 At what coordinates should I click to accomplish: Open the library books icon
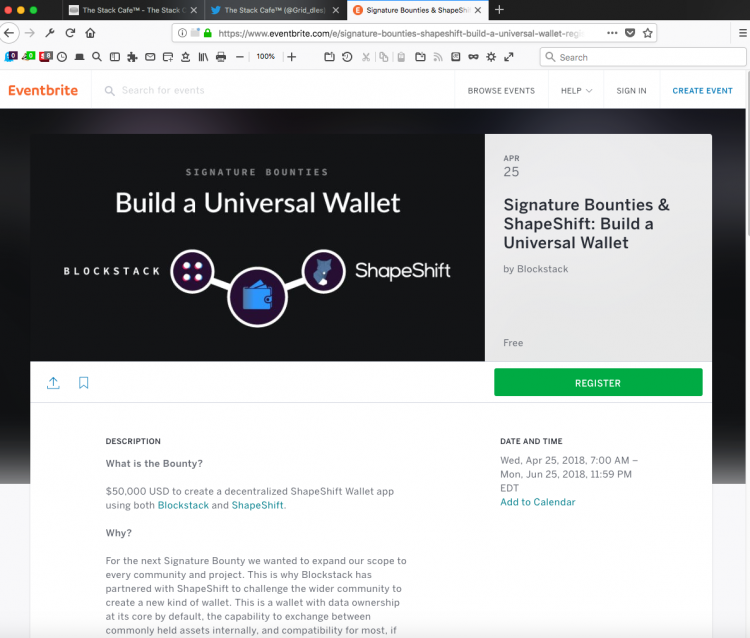tap(203, 57)
